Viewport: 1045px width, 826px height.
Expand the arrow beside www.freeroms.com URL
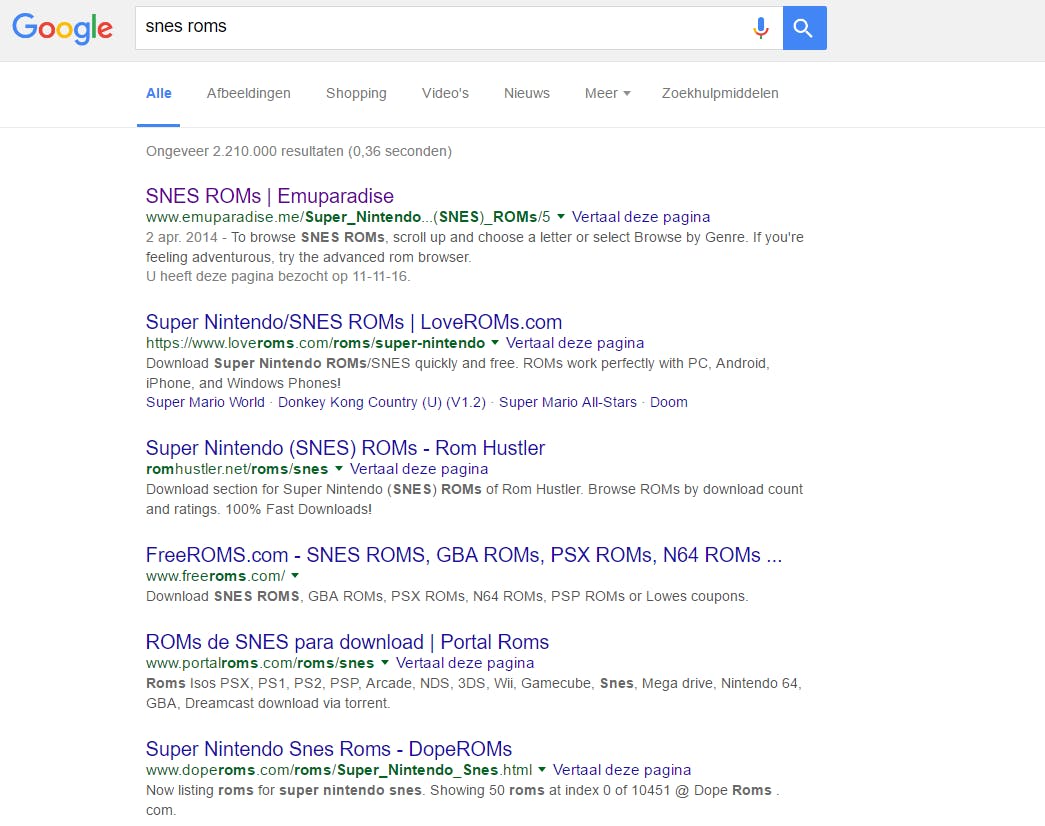click(x=295, y=575)
